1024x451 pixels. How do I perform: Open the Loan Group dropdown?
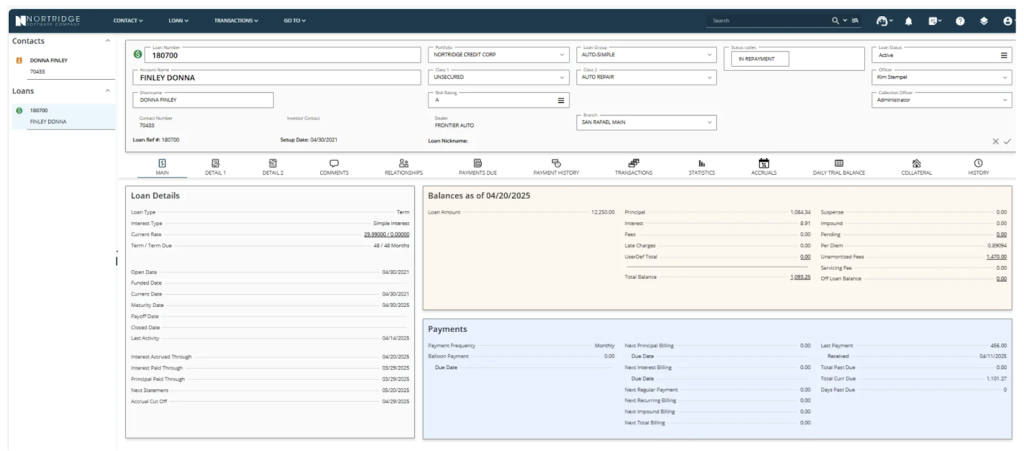pyautogui.click(x=647, y=55)
